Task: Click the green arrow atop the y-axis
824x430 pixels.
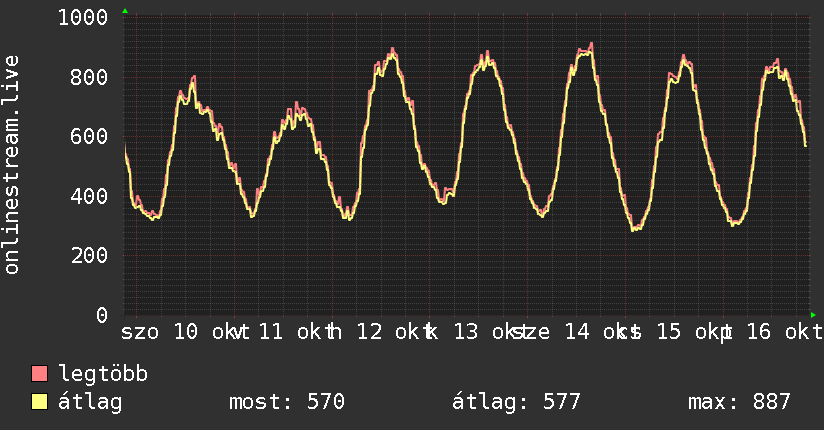Action: (x=125, y=11)
